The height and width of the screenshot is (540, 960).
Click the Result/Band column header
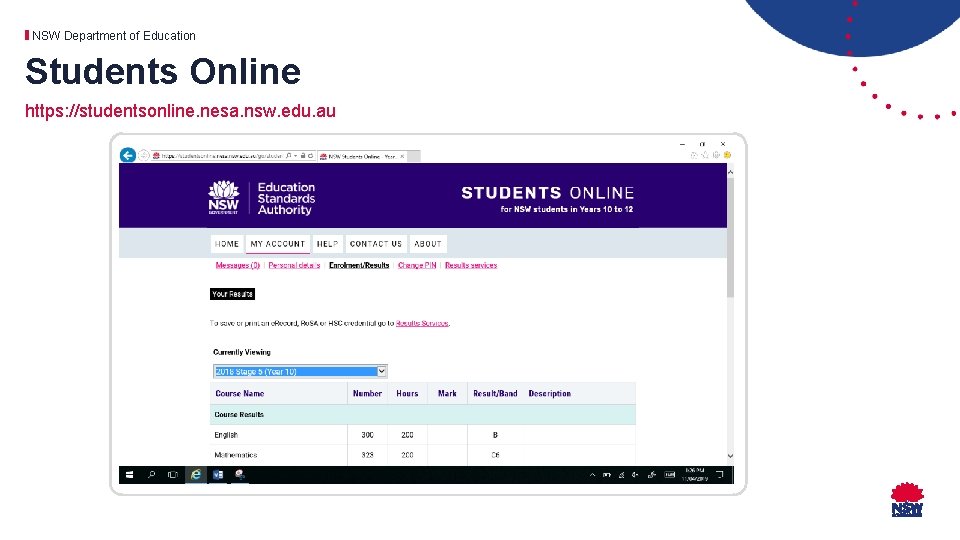click(495, 393)
